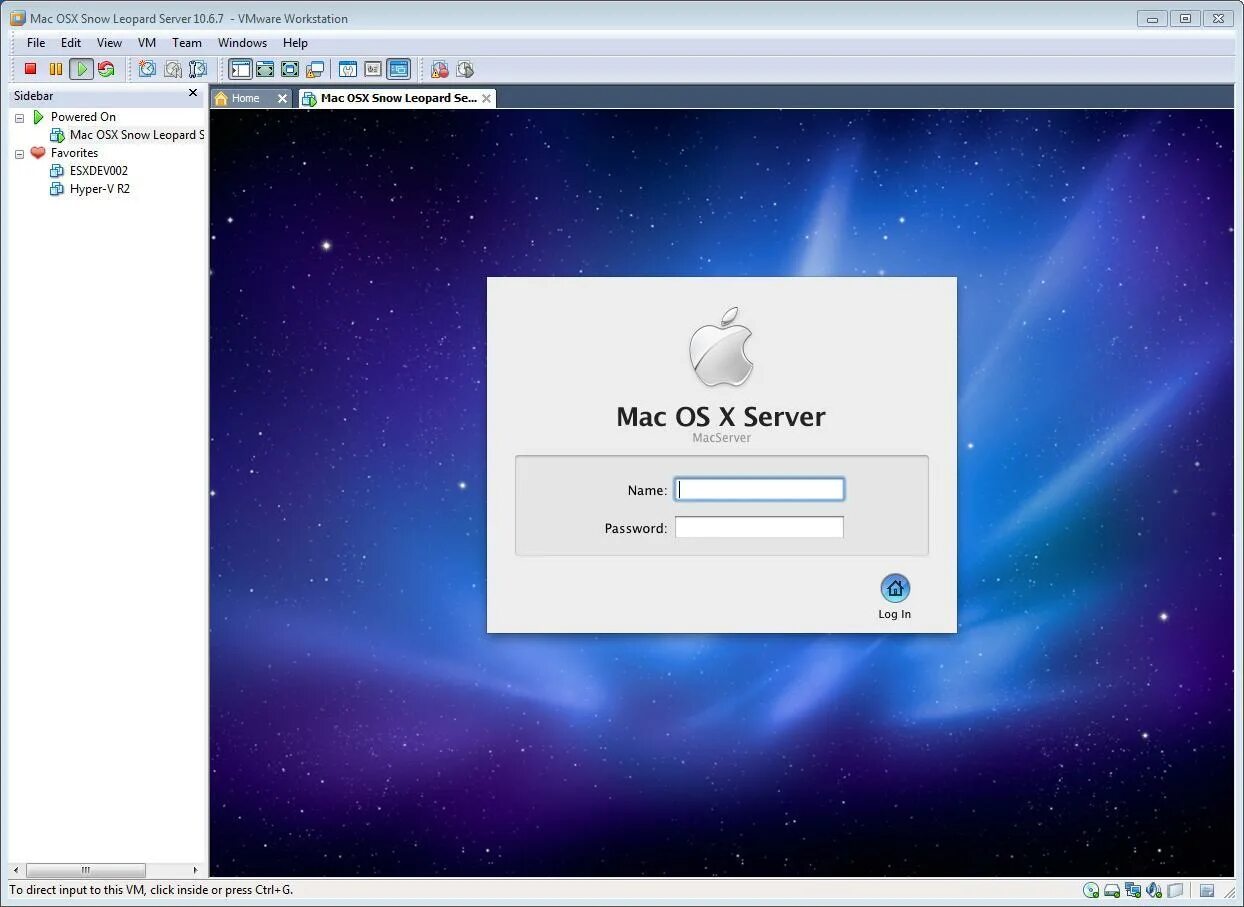This screenshot has height=907, width=1244.
Task: Enter Unity mode toolbar icon
Action: click(315, 69)
